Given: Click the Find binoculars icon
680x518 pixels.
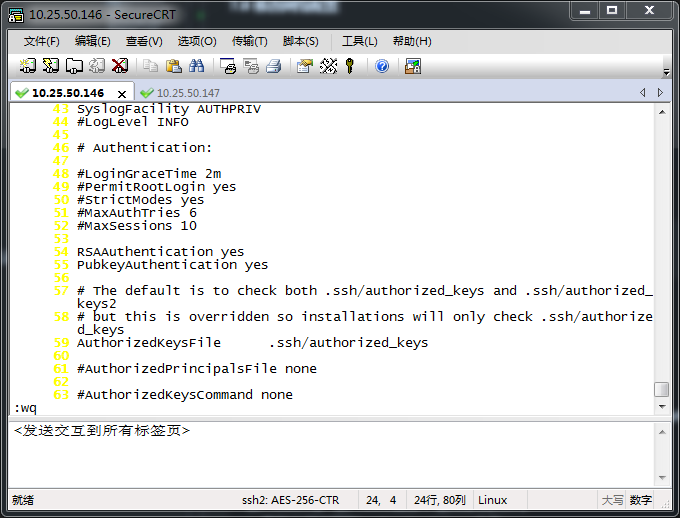Looking at the screenshot, I should tap(197, 66).
